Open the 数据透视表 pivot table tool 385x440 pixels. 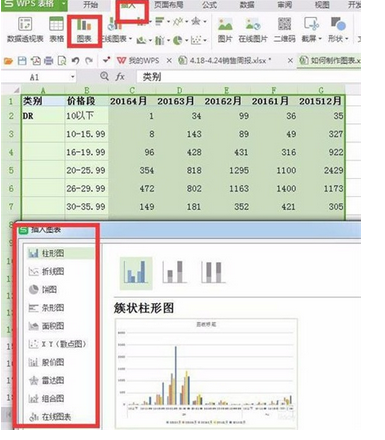pyautogui.click(x=25, y=30)
